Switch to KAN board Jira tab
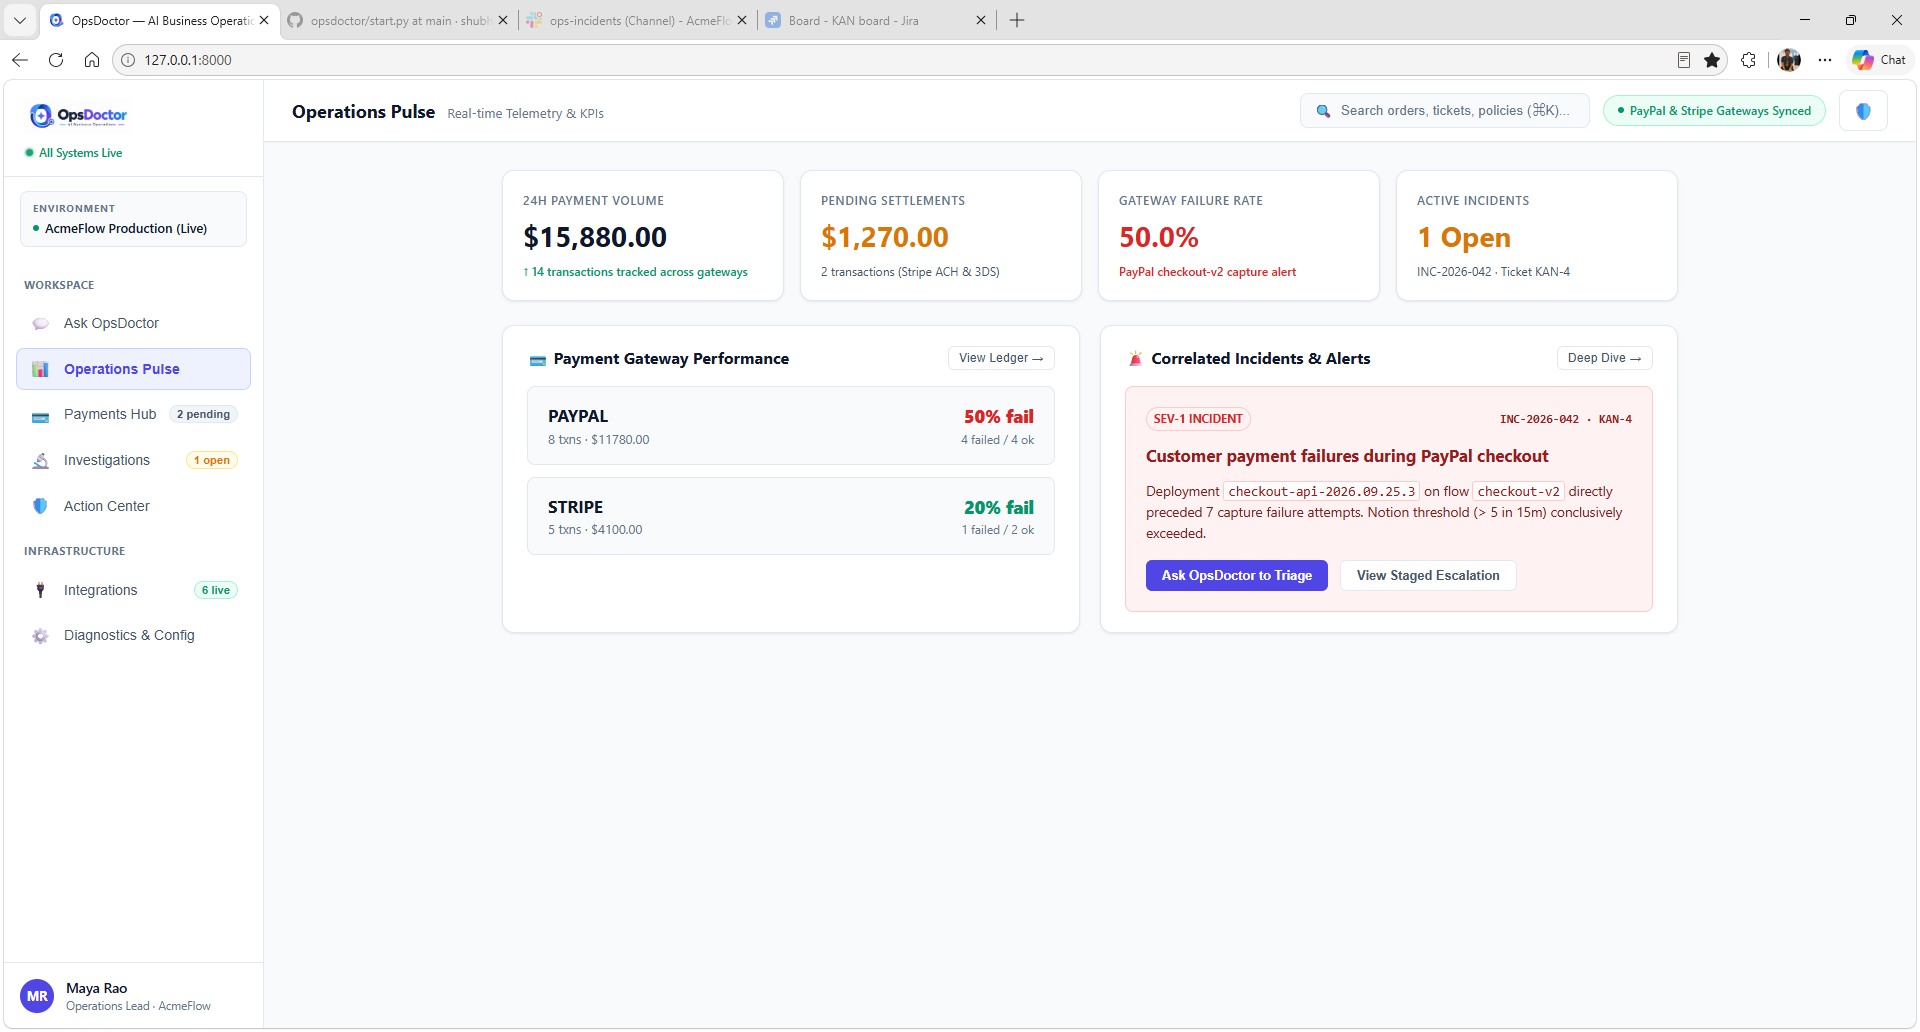 coord(875,20)
